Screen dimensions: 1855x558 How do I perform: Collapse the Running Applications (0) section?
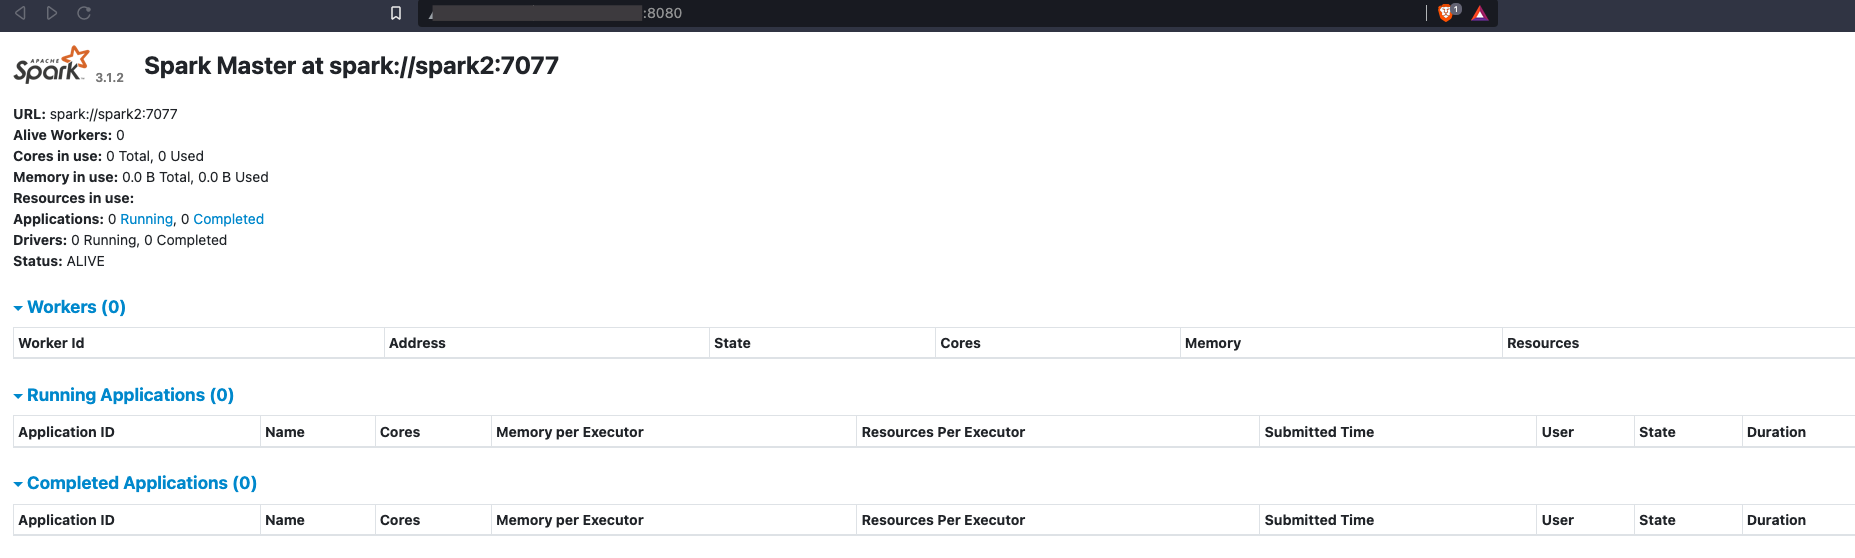tap(124, 395)
